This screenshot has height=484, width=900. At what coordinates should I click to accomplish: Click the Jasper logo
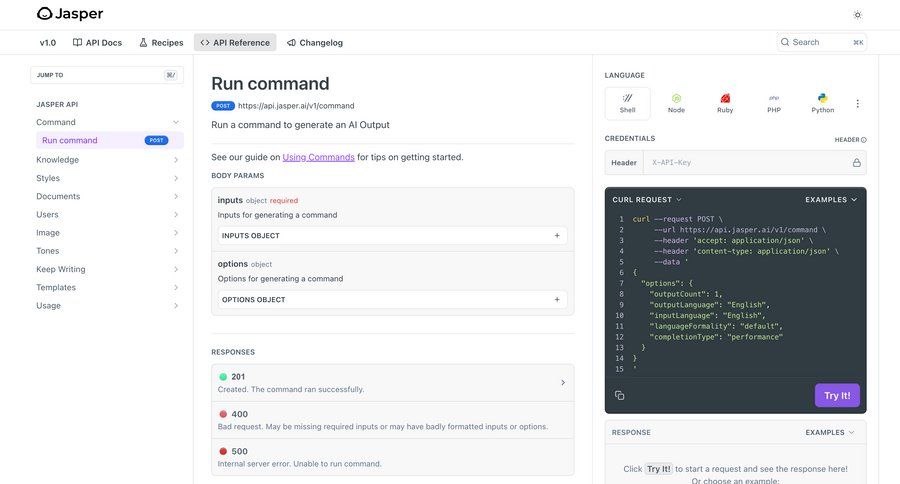click(69, 14)
